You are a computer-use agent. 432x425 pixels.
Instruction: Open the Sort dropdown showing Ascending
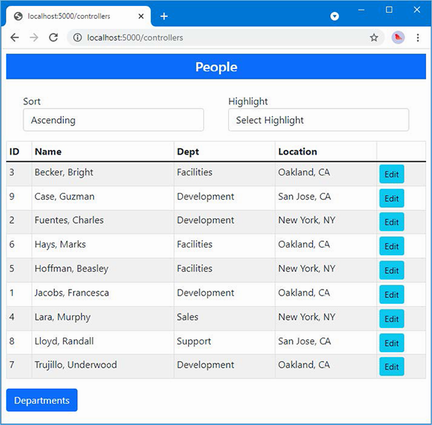(x=113, y=120)
